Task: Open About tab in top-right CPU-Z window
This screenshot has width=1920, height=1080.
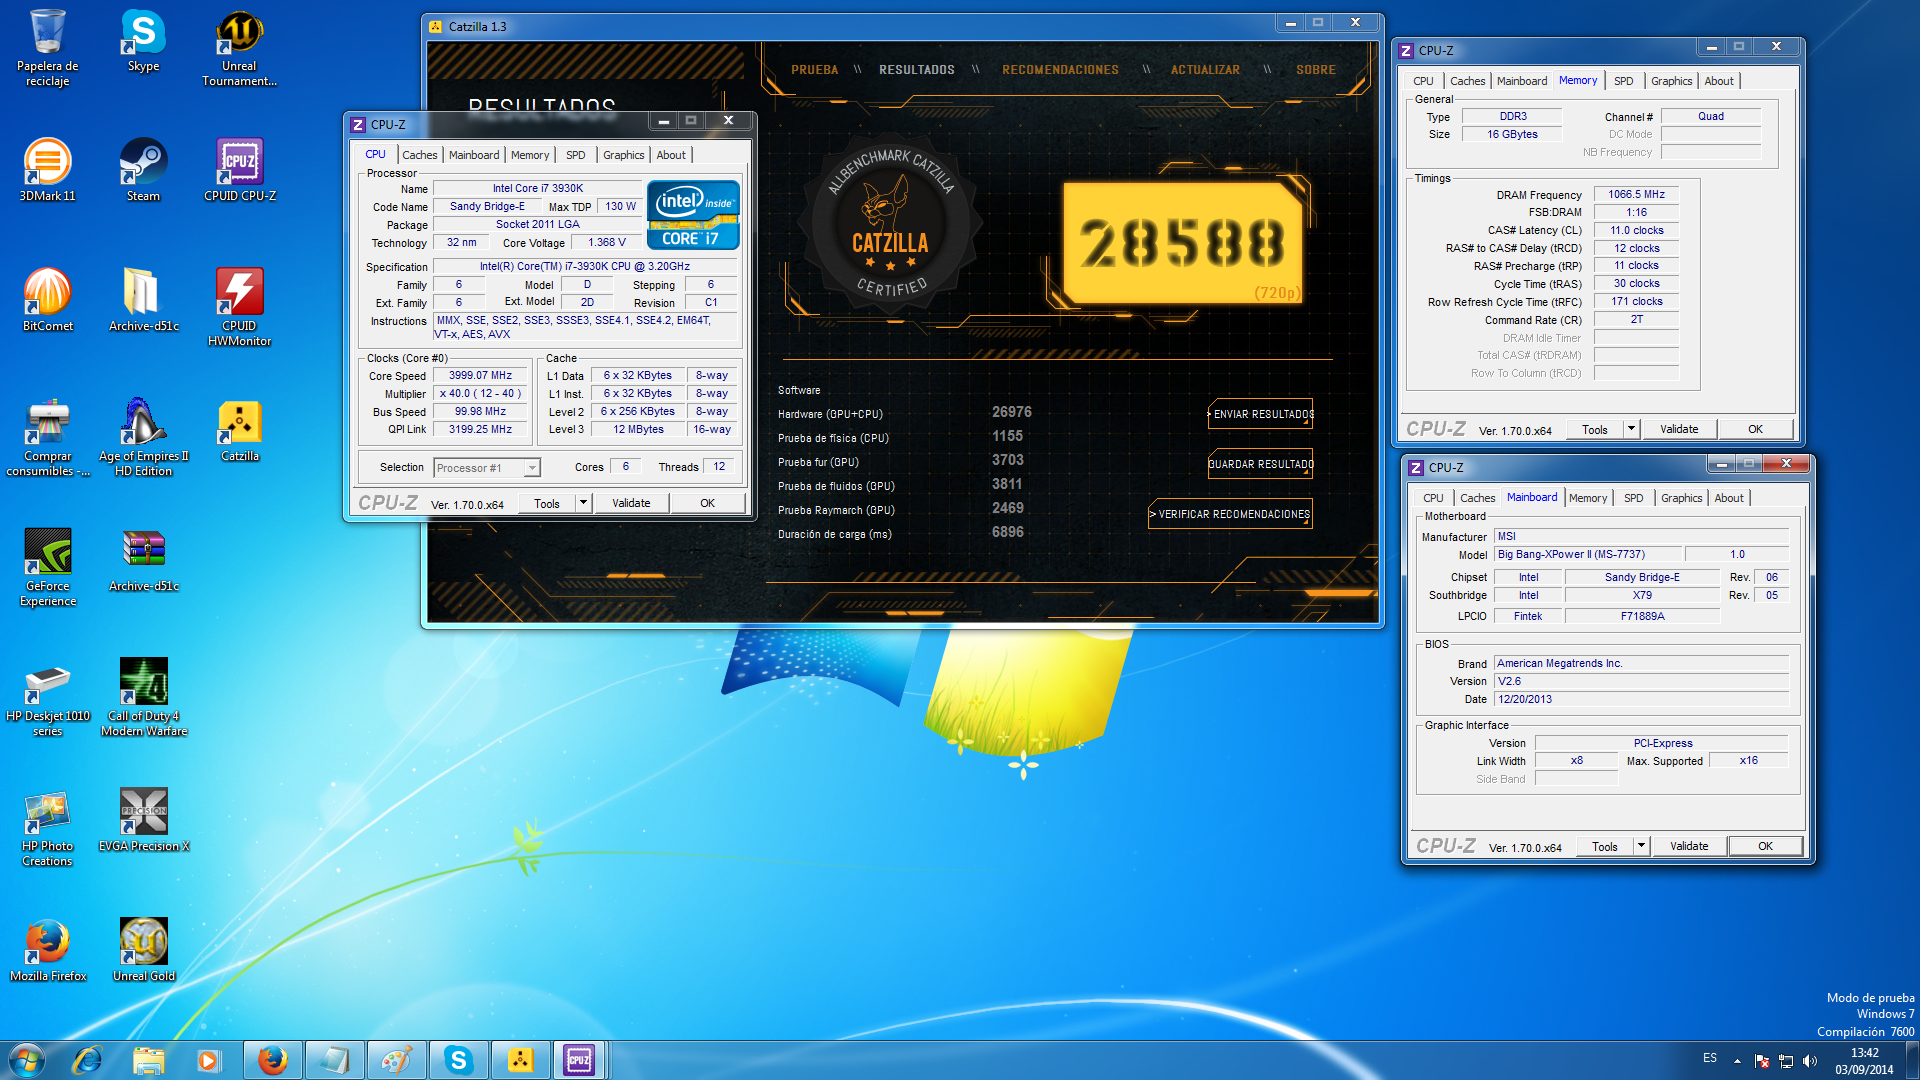Action: (x=1719, y=81)
